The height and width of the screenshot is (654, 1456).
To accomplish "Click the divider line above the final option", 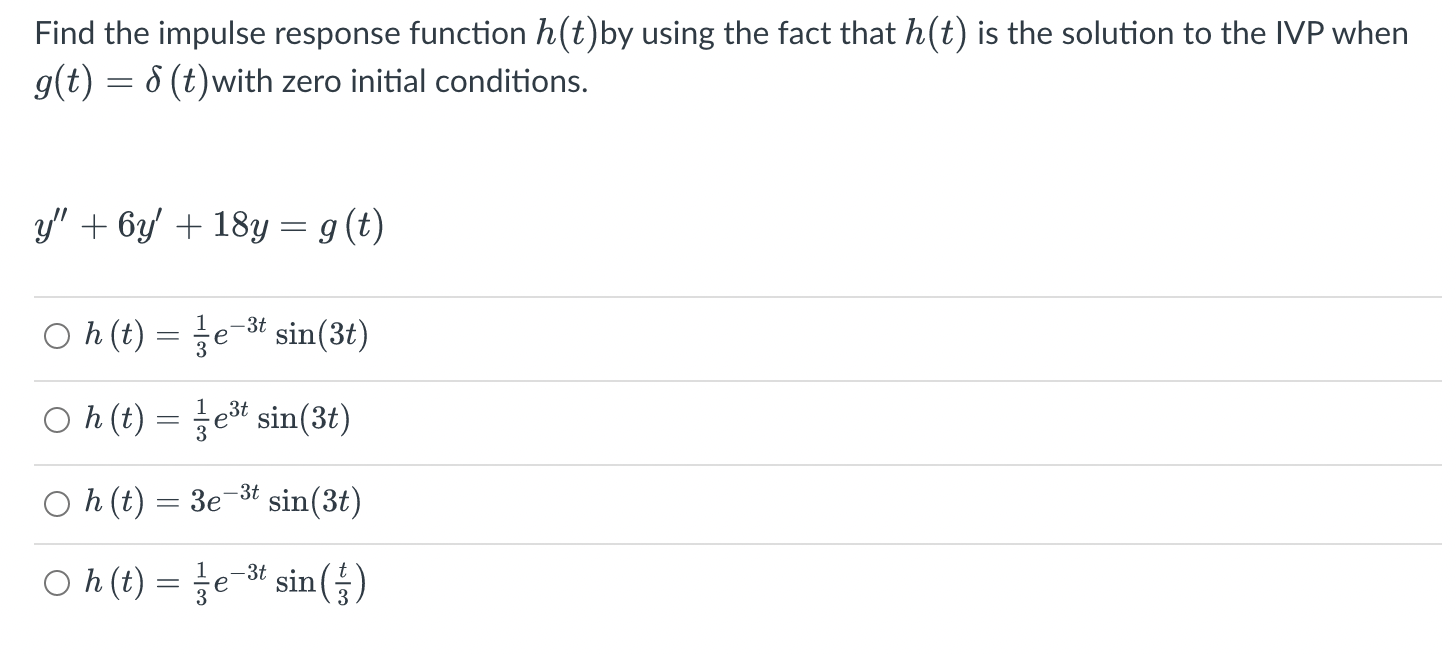I will (700, 544).
